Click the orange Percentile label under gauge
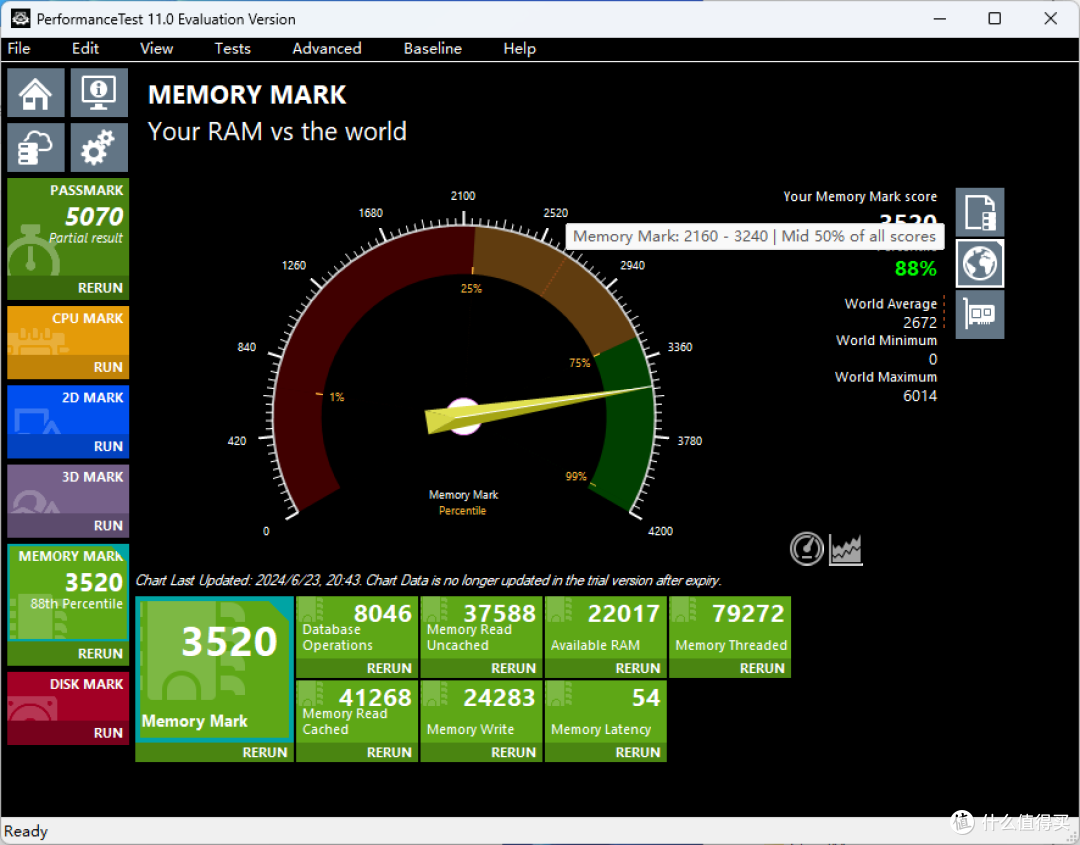The height and width of the screenshot is (845, 1080). coord(462,510)
